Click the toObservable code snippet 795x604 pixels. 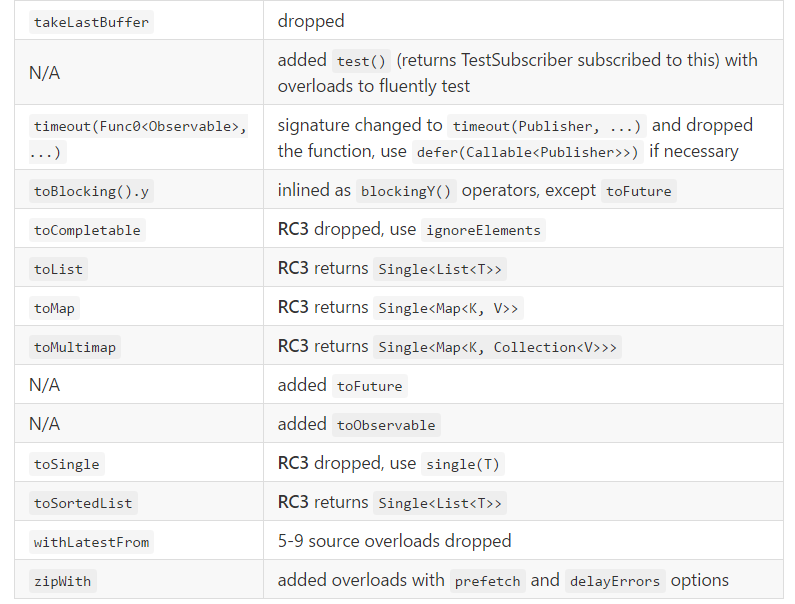[x=386, y=425]
